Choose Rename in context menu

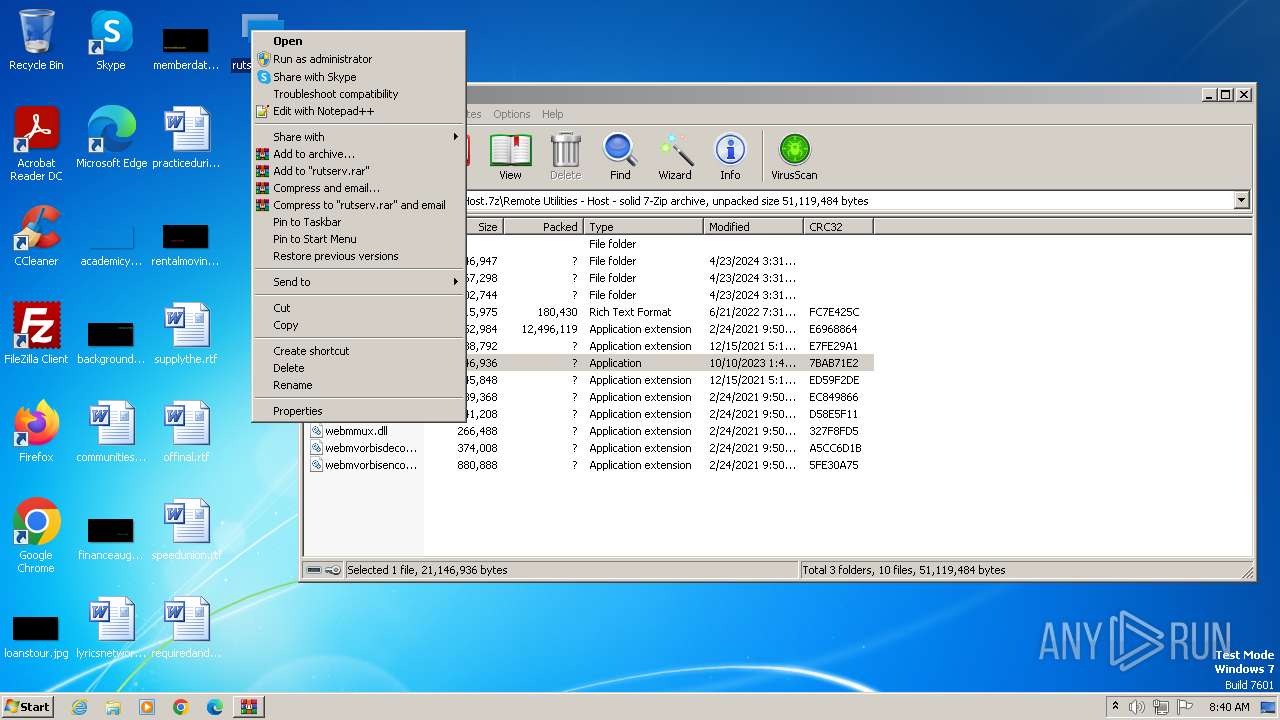359,385
